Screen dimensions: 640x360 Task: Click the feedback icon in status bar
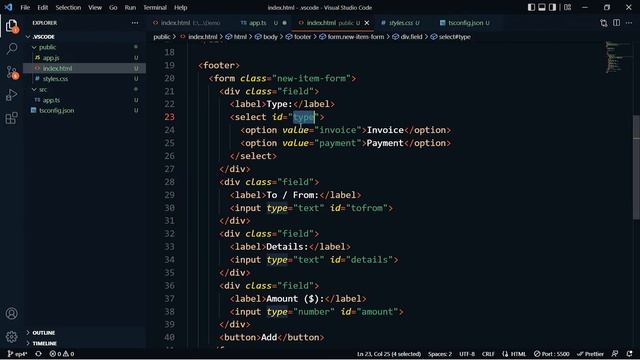(615, 354)
